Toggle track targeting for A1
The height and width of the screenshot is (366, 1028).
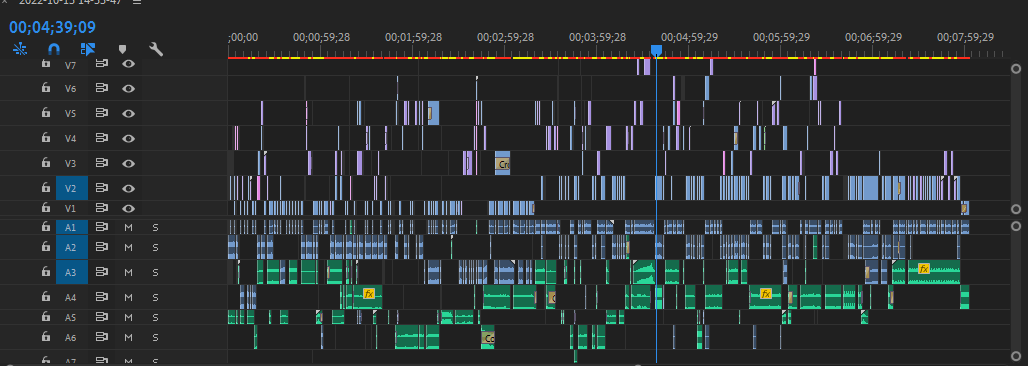pos(71,227)
